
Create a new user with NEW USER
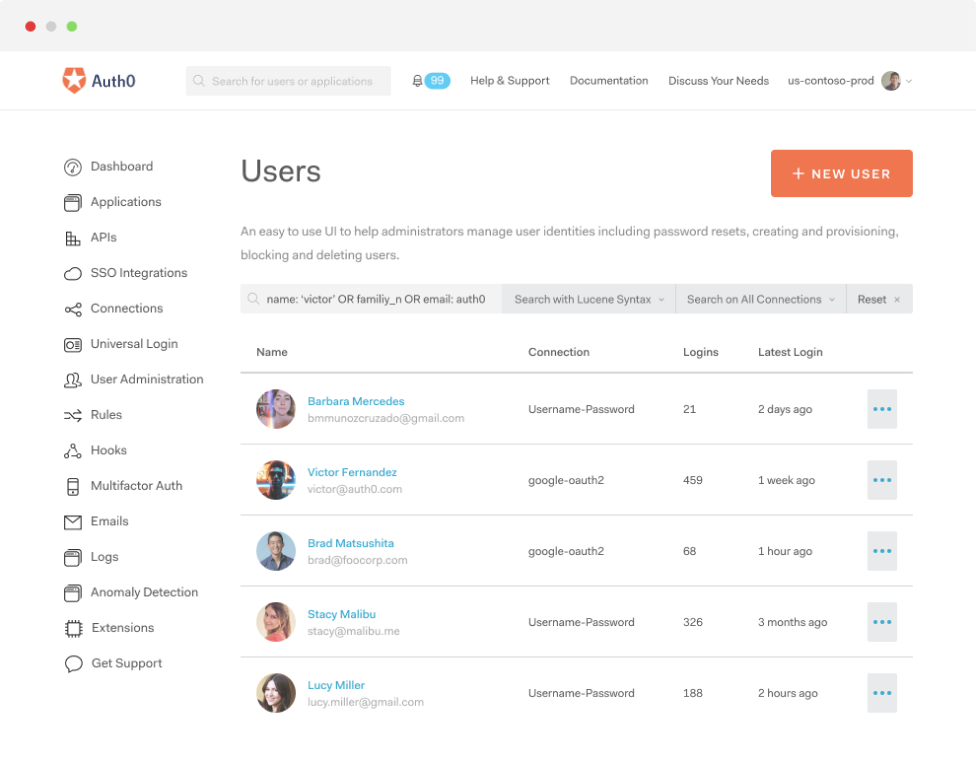841,173
